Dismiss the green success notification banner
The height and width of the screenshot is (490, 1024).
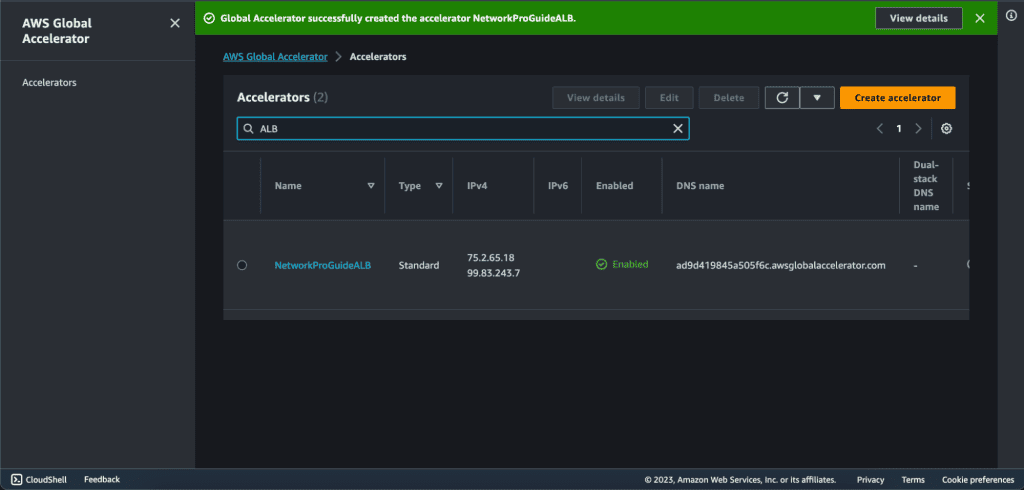tap(980, 18)
